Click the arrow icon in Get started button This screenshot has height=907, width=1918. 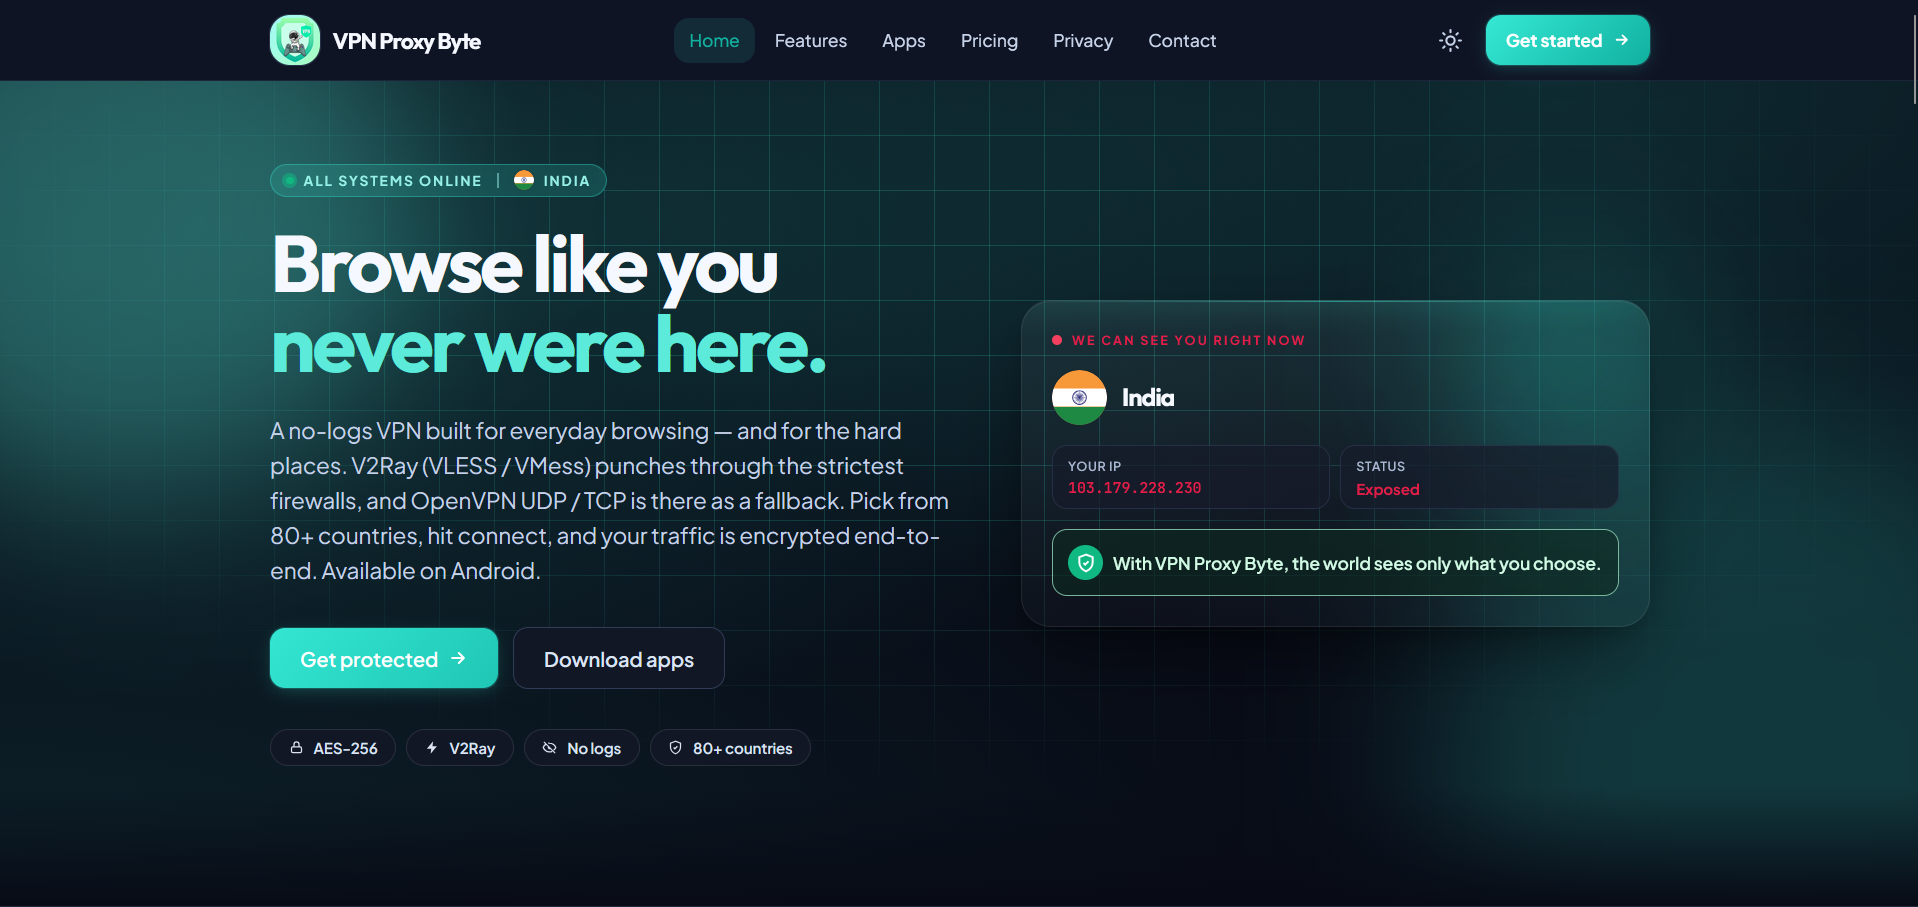tap(1622, 40)
